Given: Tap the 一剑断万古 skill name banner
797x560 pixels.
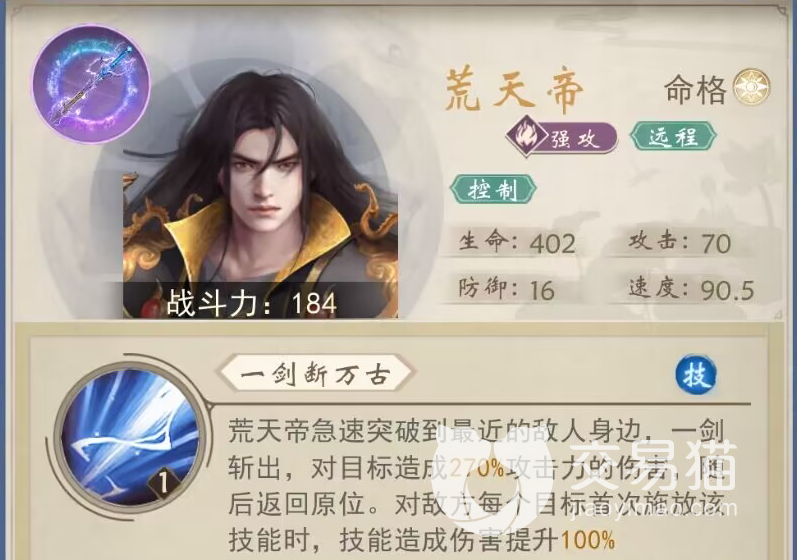Looking at the screenshot, I should (x=316, y=374).
